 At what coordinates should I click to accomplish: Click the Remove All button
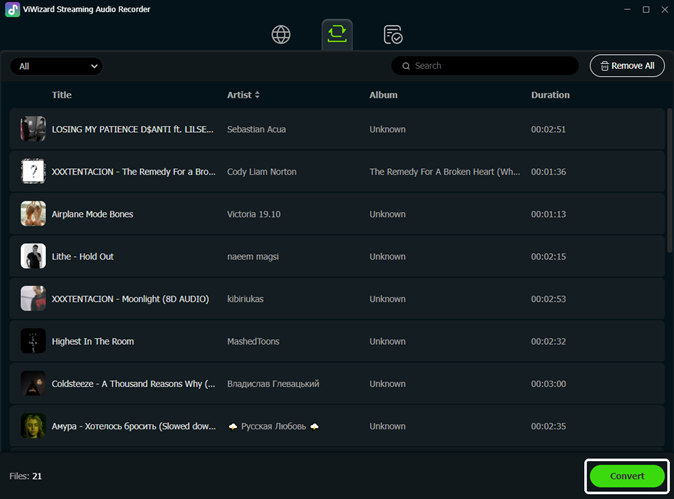click(x=627, y=66)
